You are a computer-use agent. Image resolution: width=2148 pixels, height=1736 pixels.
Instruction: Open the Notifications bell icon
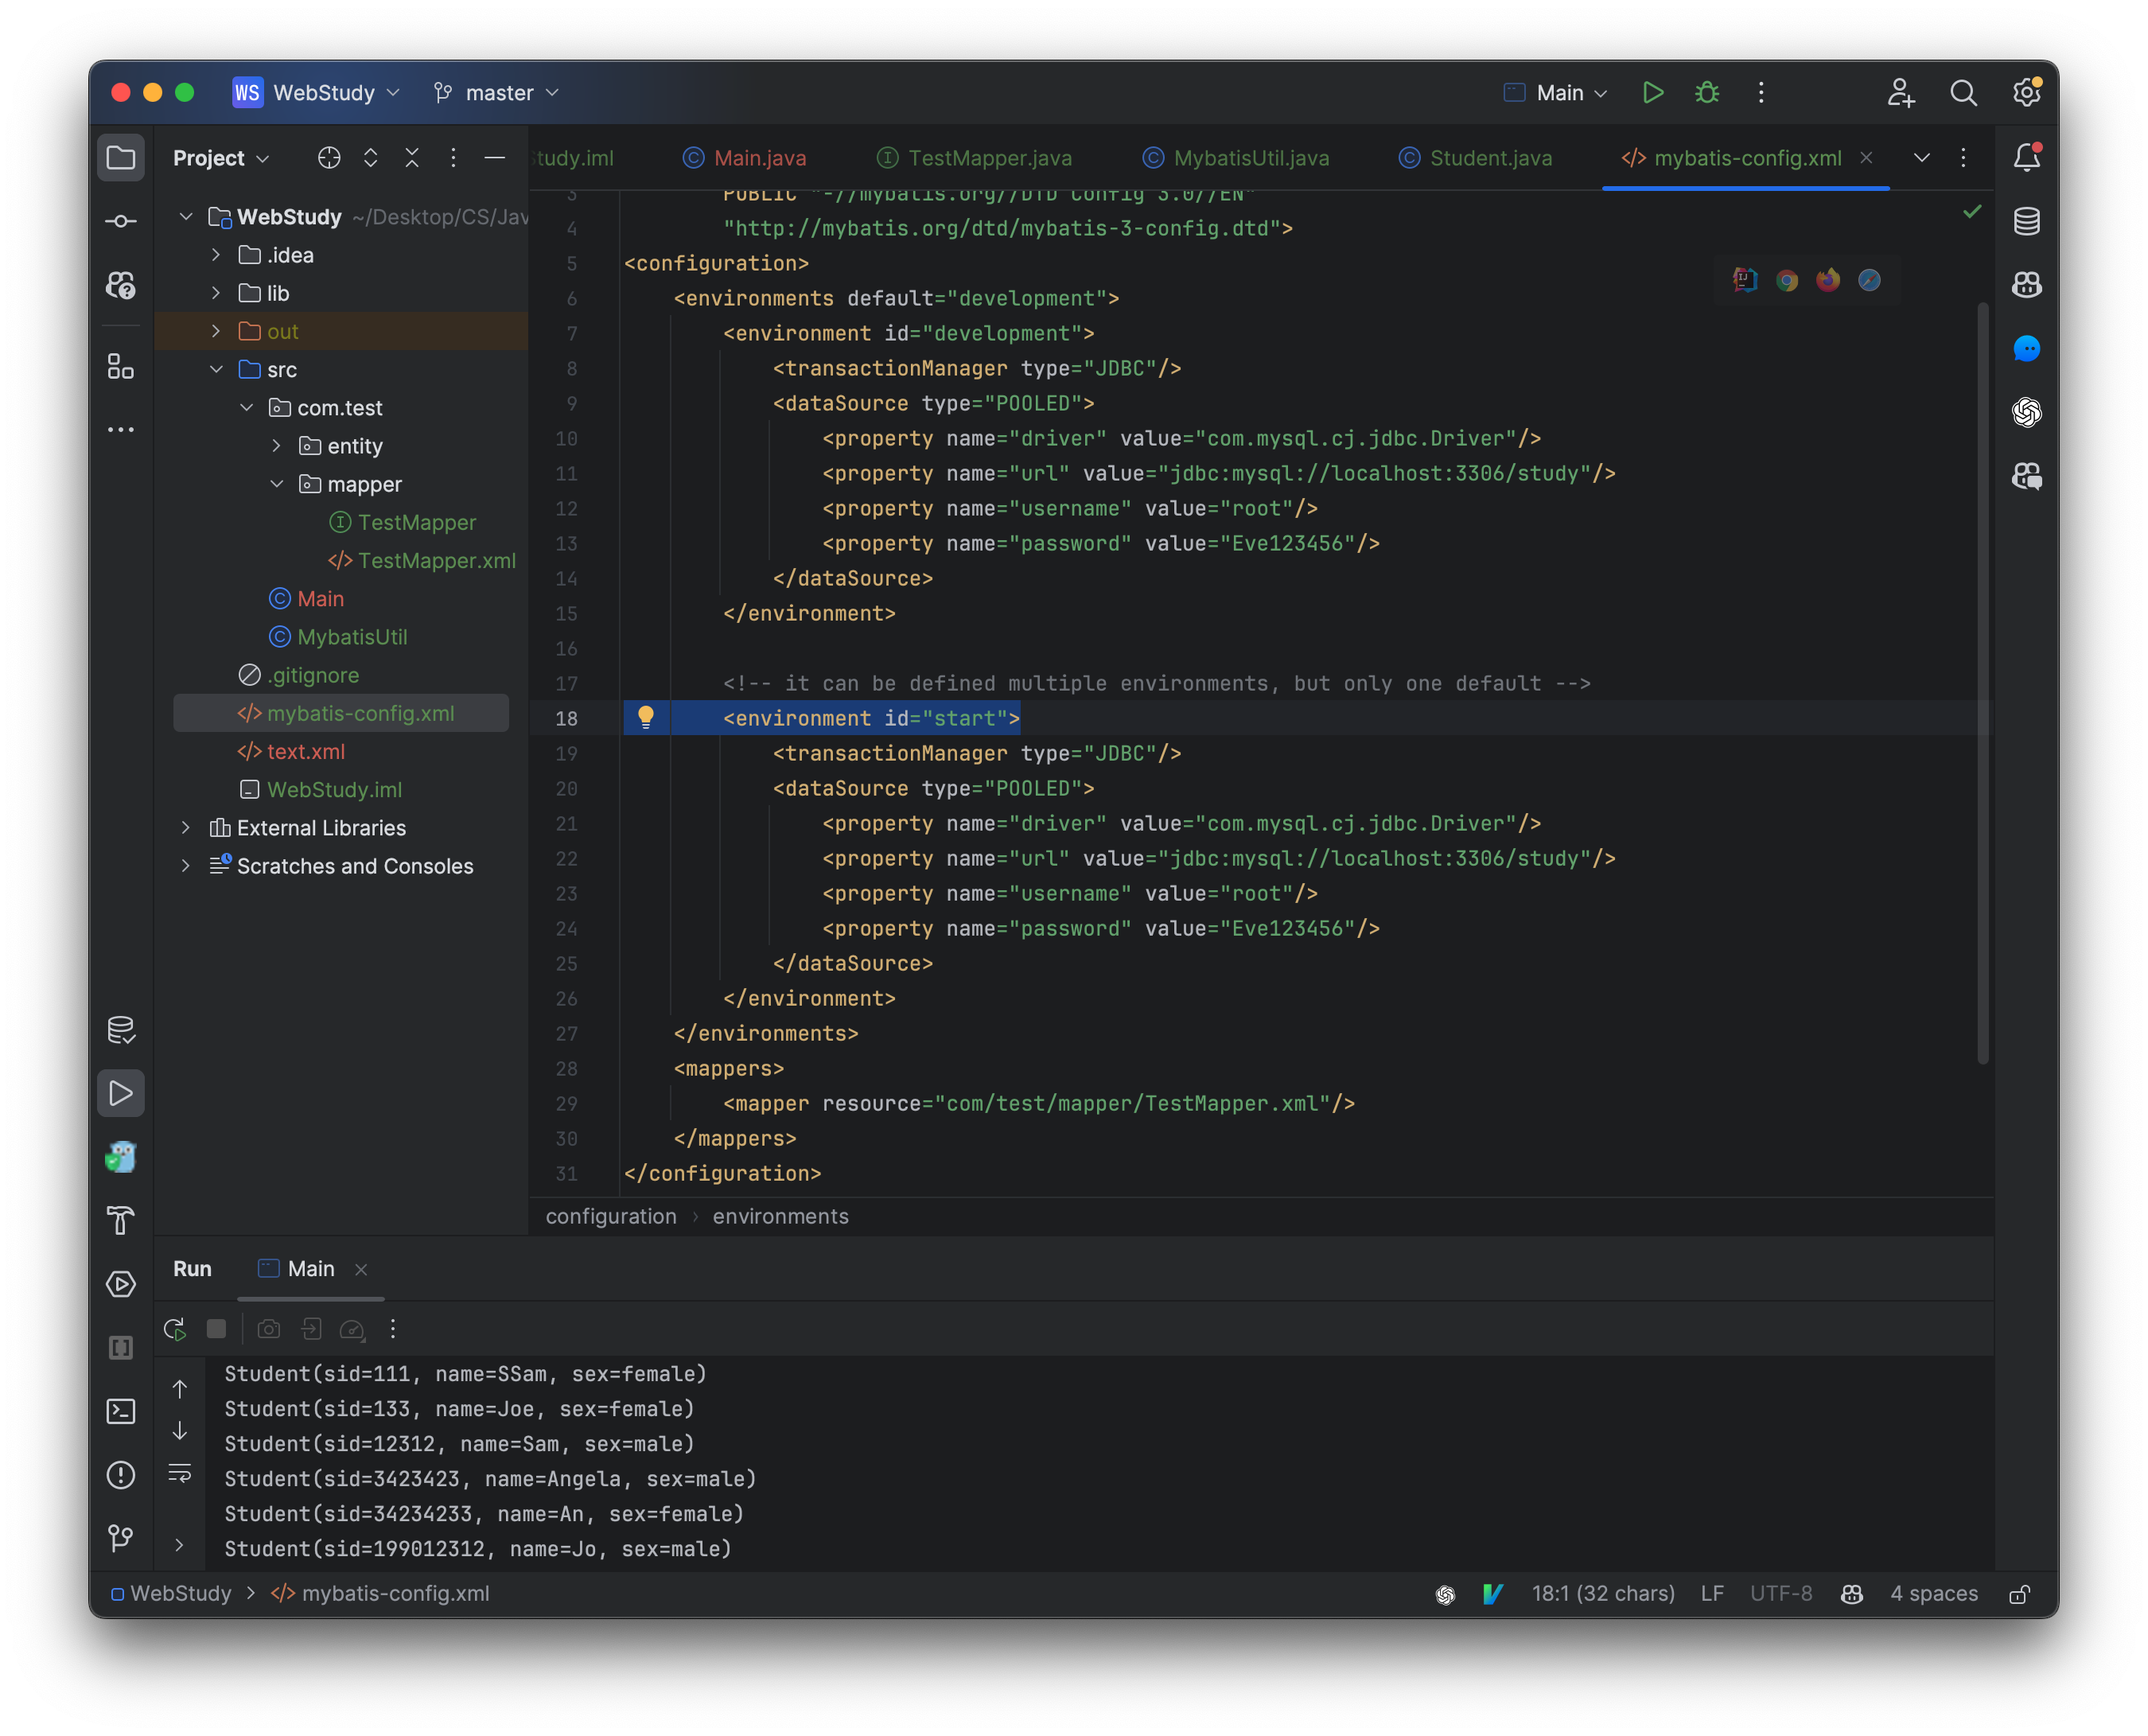2026,157
